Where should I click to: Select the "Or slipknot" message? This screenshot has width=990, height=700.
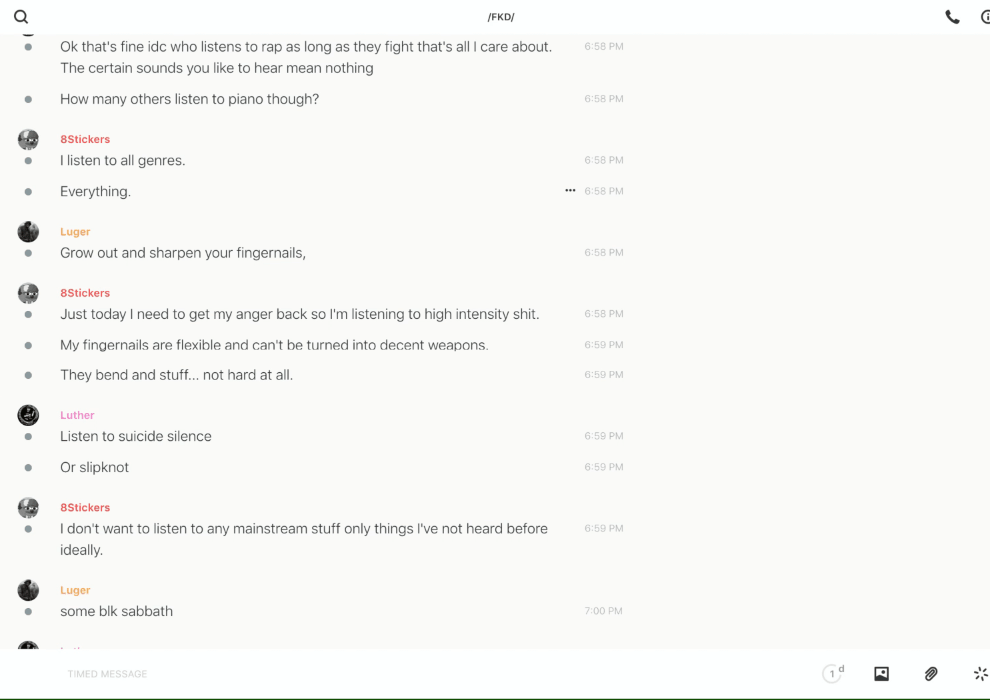click(94, 467)
